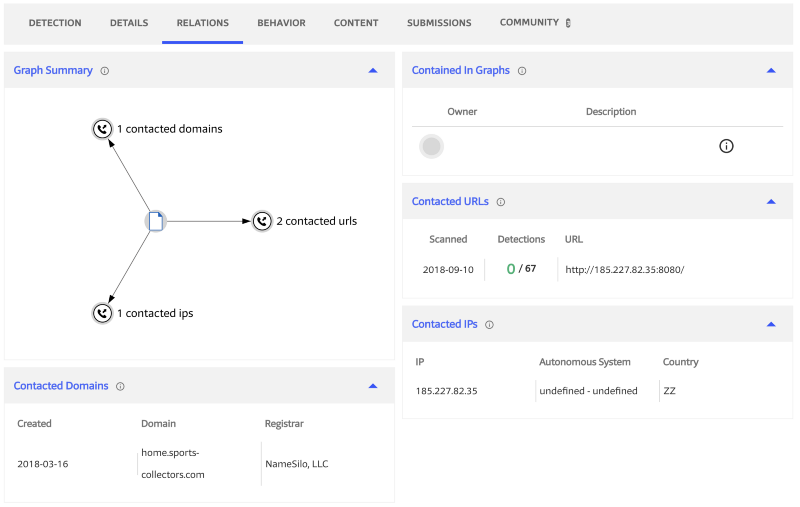Collapse the Contacted URLs section
The image size is (800, 507).
771,201
